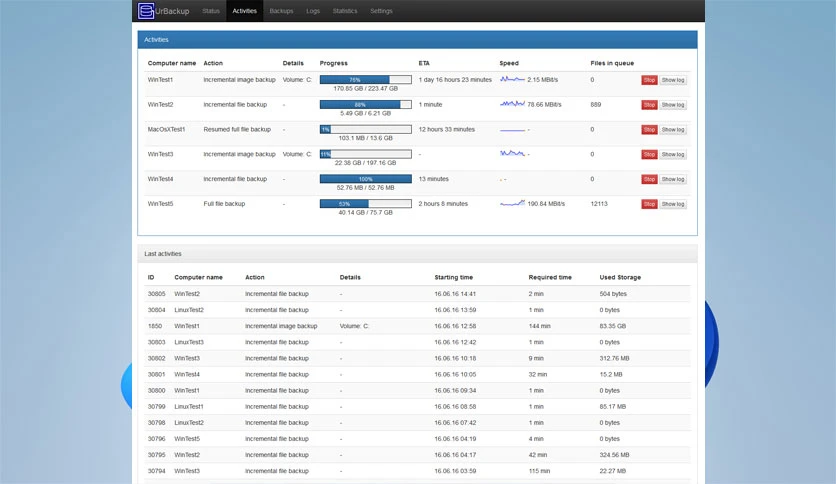This screenshot has height=484, width=836.
Task: Click the Required time column header
Action: point(550,277)
